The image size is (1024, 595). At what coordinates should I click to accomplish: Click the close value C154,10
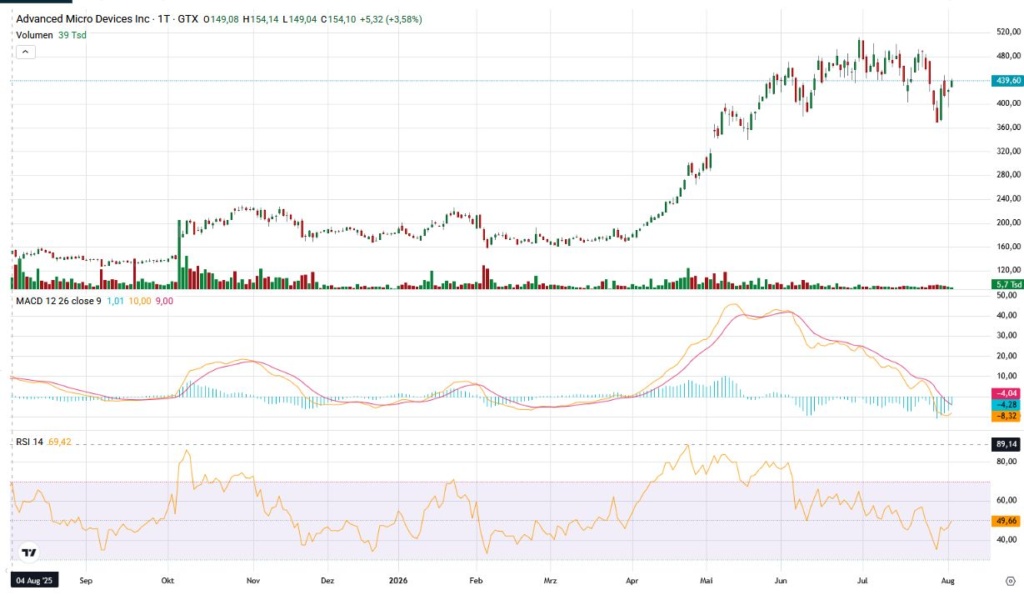[338, 20]
